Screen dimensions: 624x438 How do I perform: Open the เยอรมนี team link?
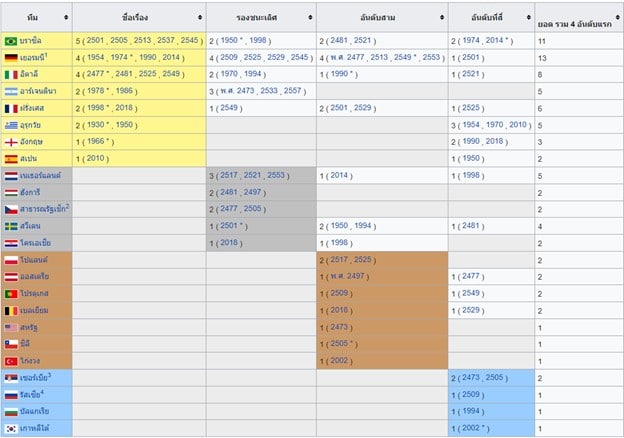[x=32, y=58]
